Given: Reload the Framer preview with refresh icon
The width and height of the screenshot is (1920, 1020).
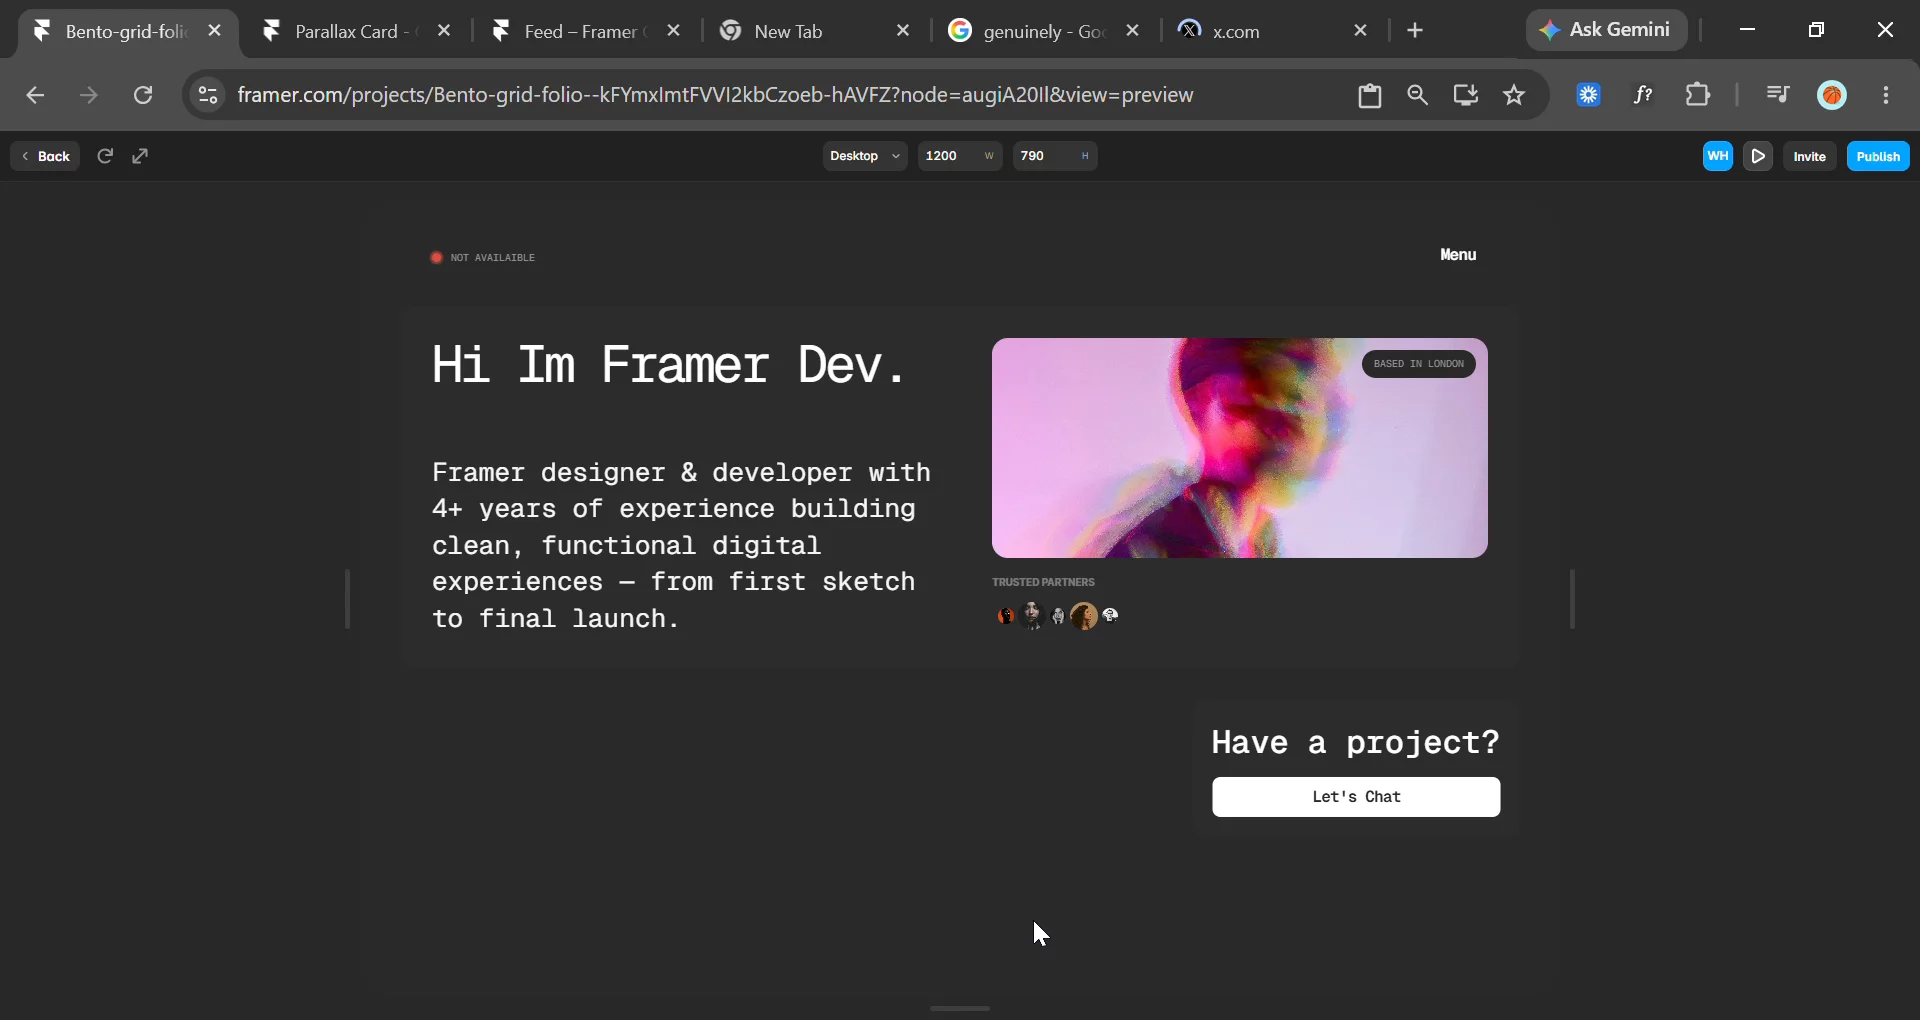Looking at the screenshot, I should 105,156.
